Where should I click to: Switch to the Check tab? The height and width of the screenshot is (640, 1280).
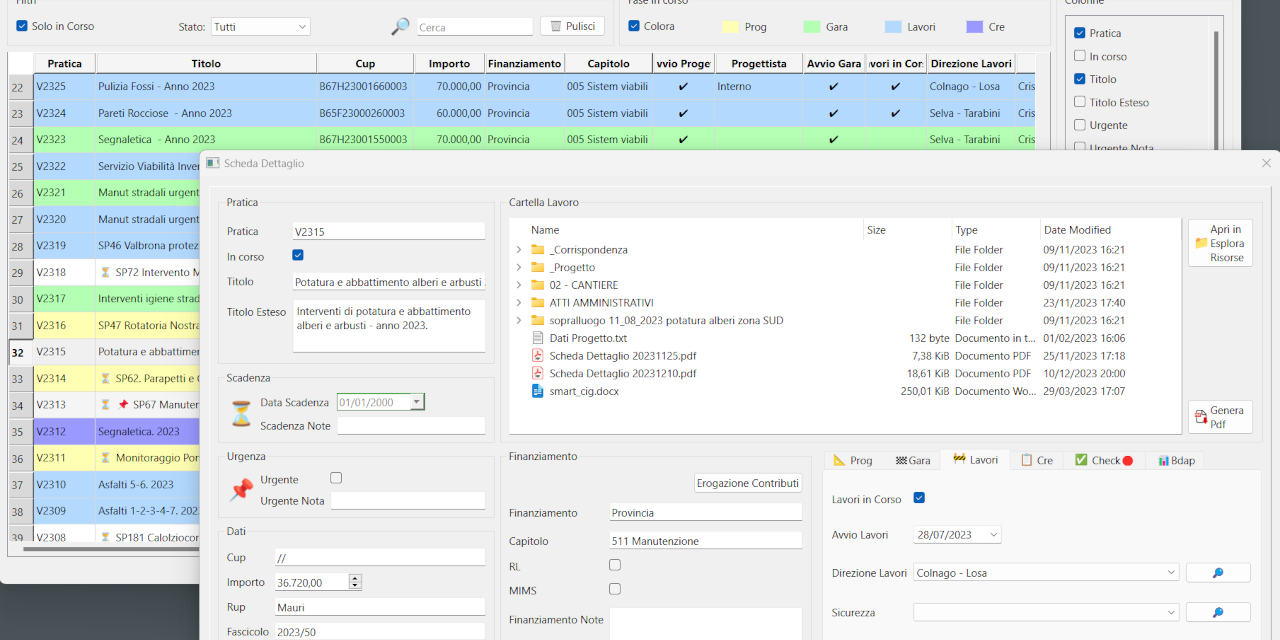[1103, 460]
